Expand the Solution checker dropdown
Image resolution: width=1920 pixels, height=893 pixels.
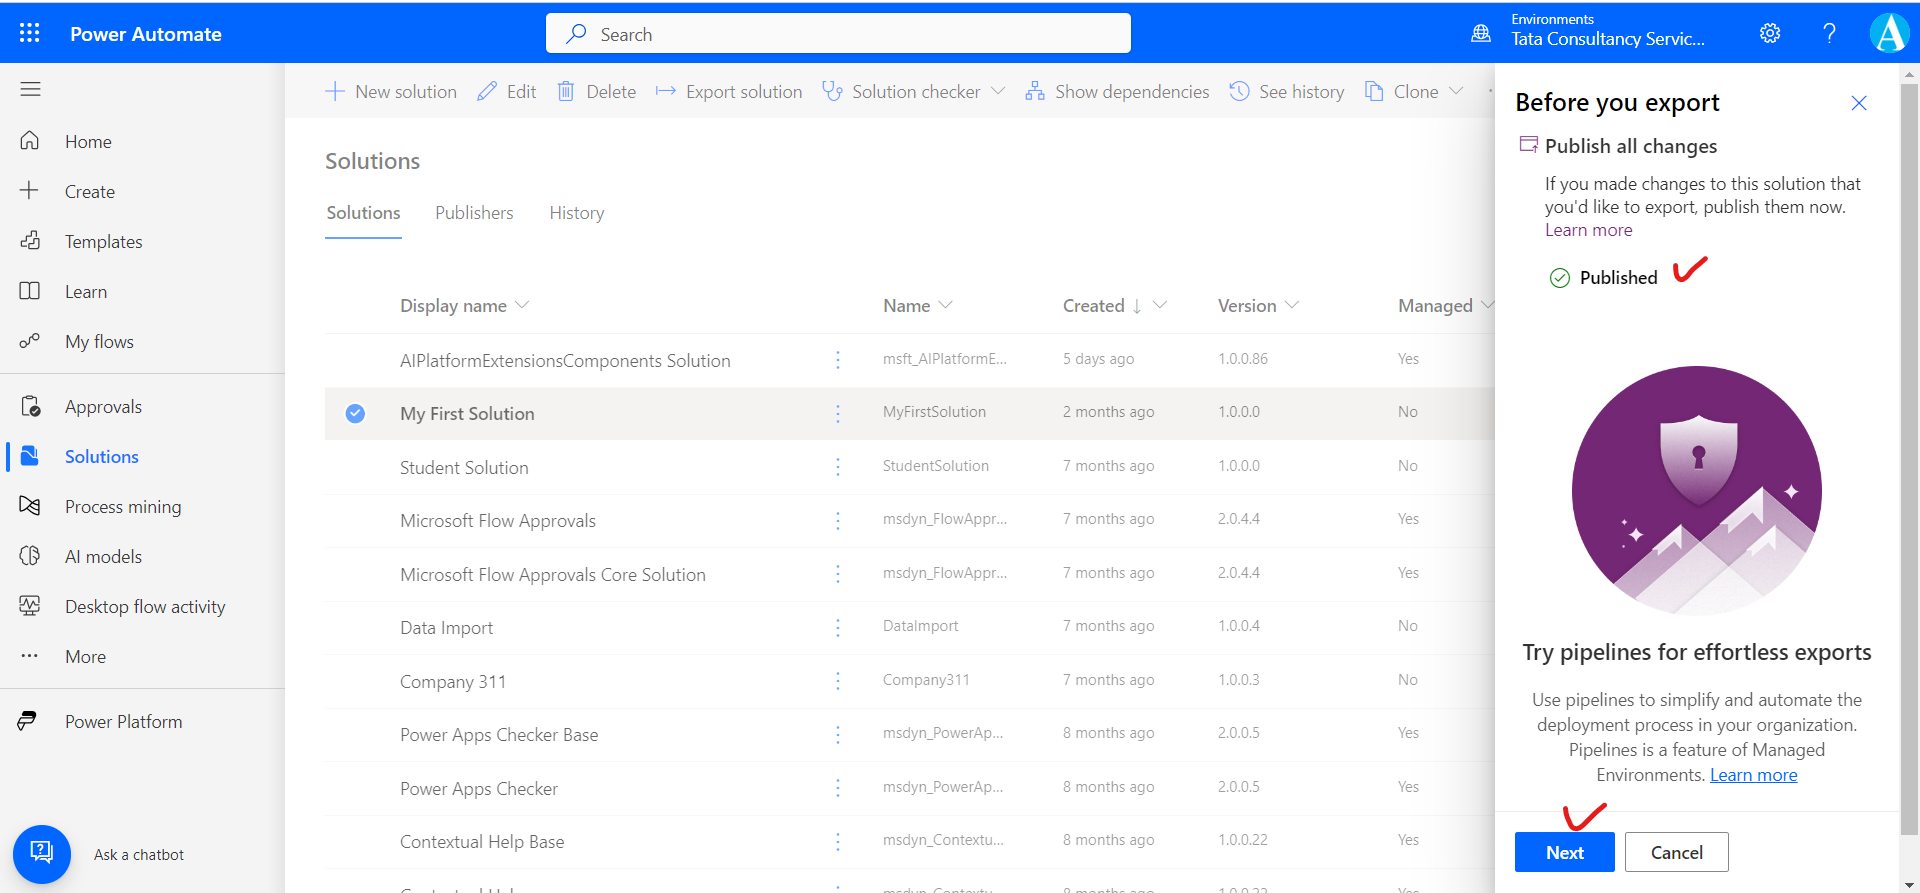[x=998, y=91]
